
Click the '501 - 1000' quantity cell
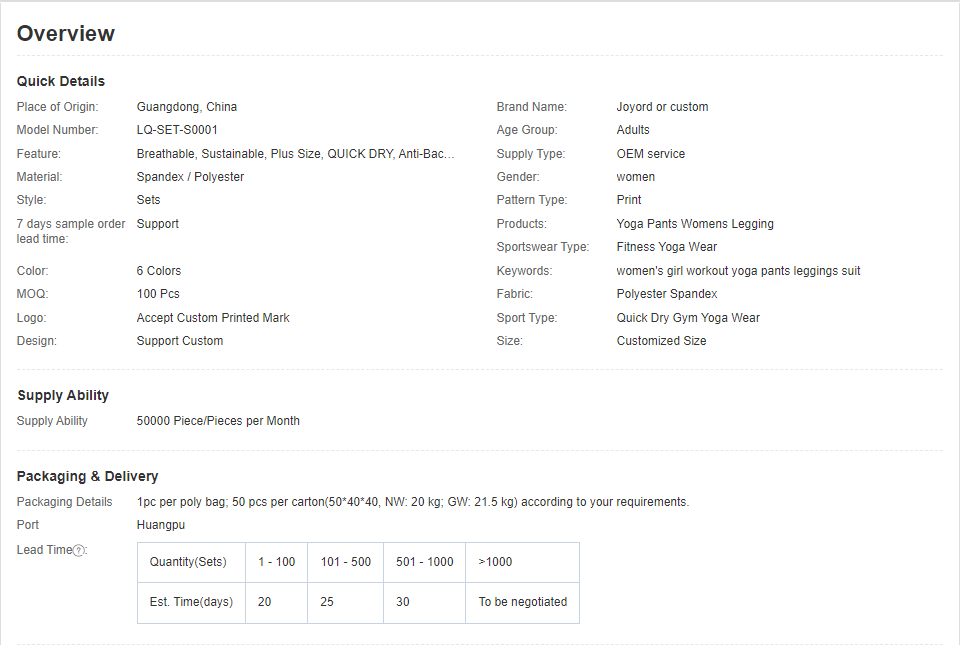[x=424, y=562]
